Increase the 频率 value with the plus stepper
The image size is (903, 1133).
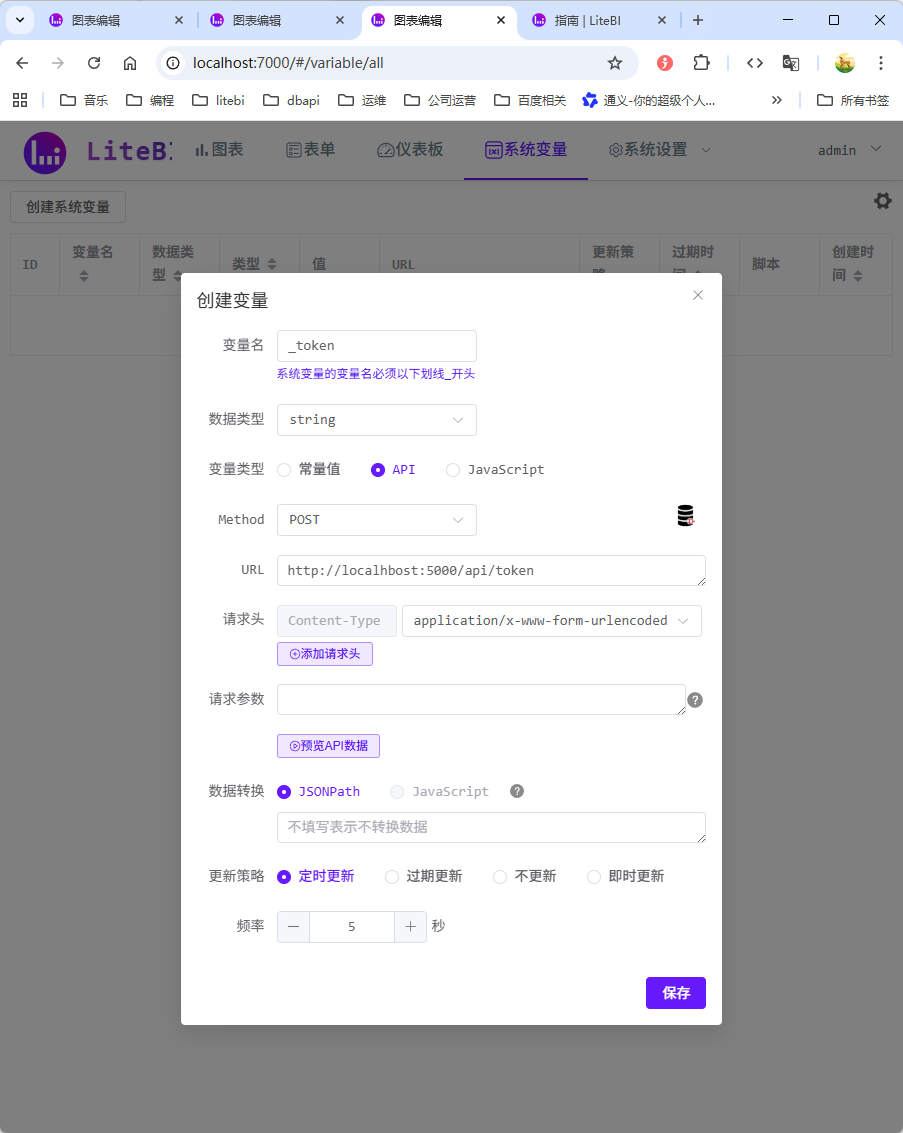point(410,926)
